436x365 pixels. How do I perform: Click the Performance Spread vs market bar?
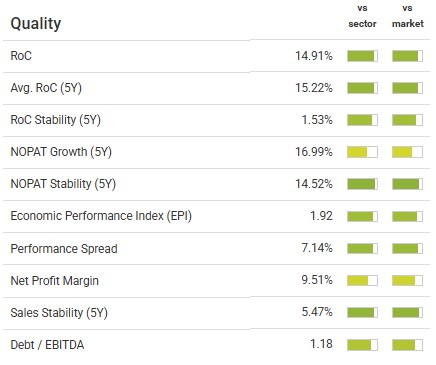pos(407,248)
